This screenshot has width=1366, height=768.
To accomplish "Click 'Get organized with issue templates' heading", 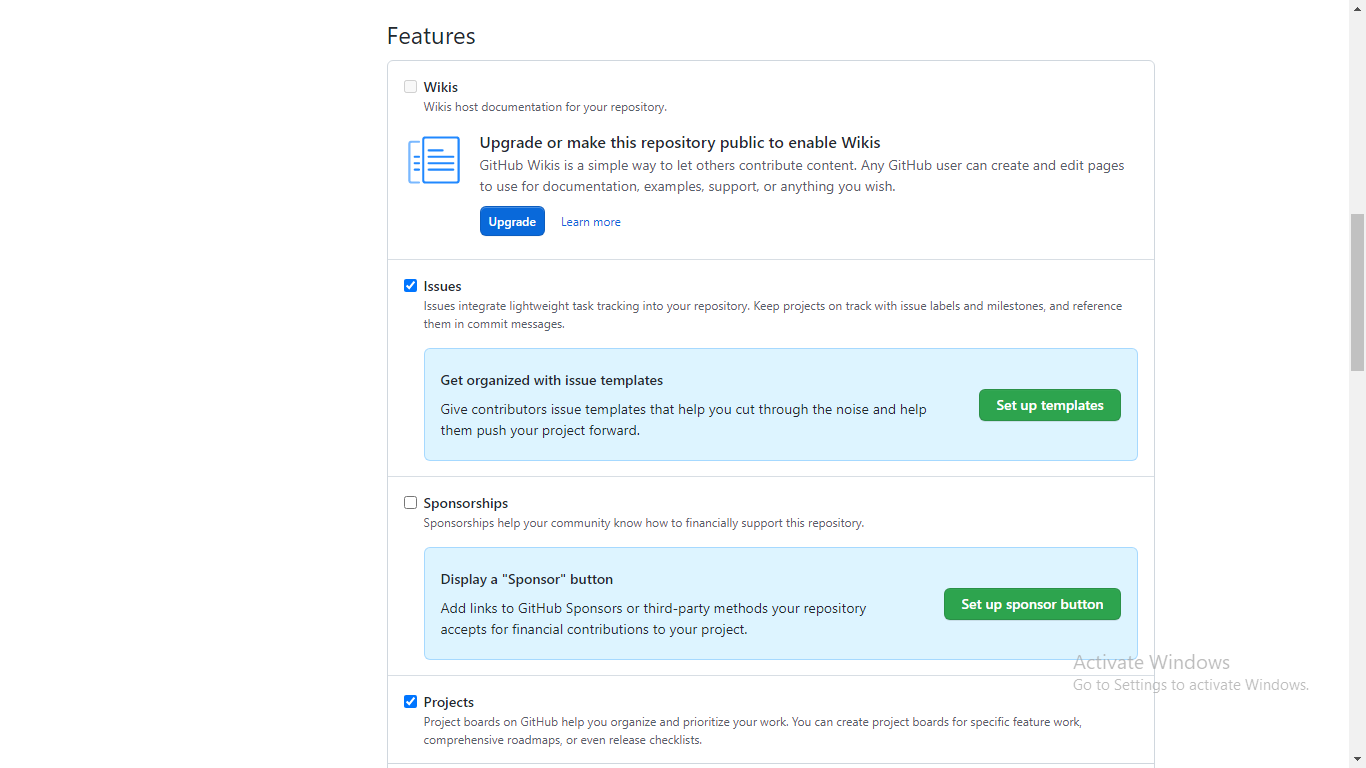I will [552, 380].
